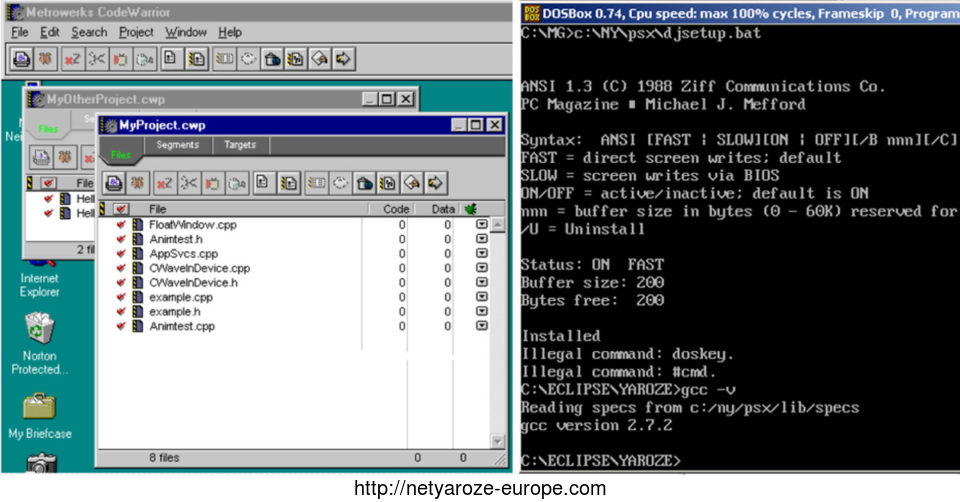Click the dashed circle icon in main CodeWarrior toolbar
960x502 pixels.
click(248, 59)
